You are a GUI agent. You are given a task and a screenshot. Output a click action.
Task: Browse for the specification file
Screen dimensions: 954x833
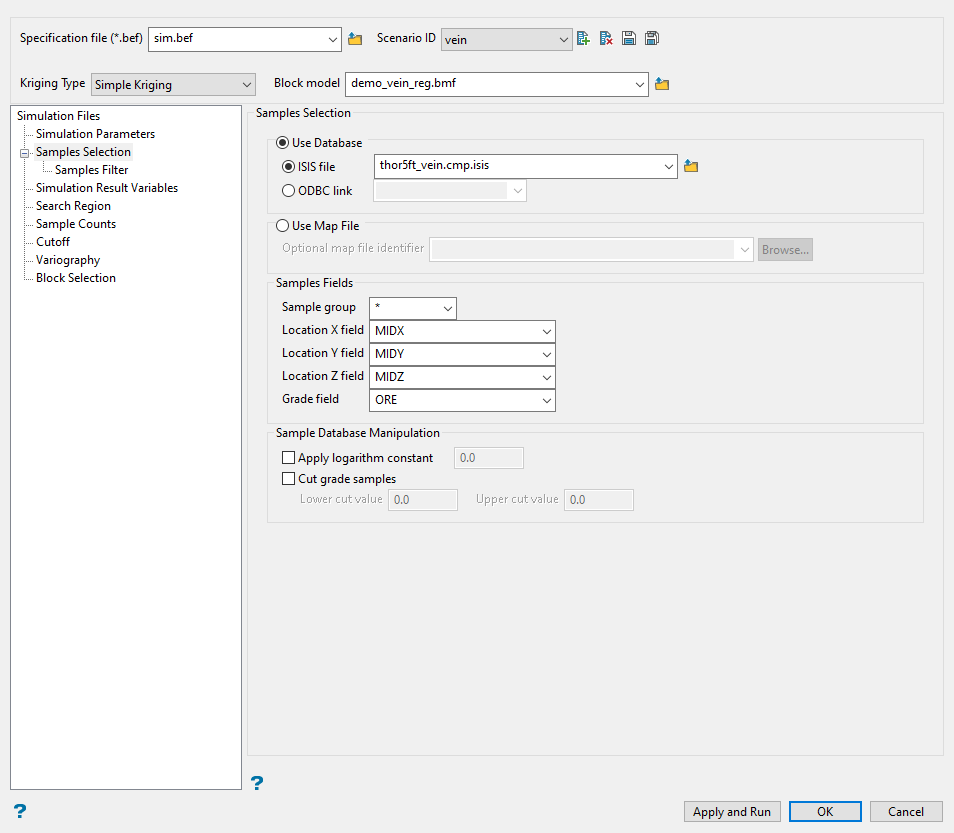(355, 39)
